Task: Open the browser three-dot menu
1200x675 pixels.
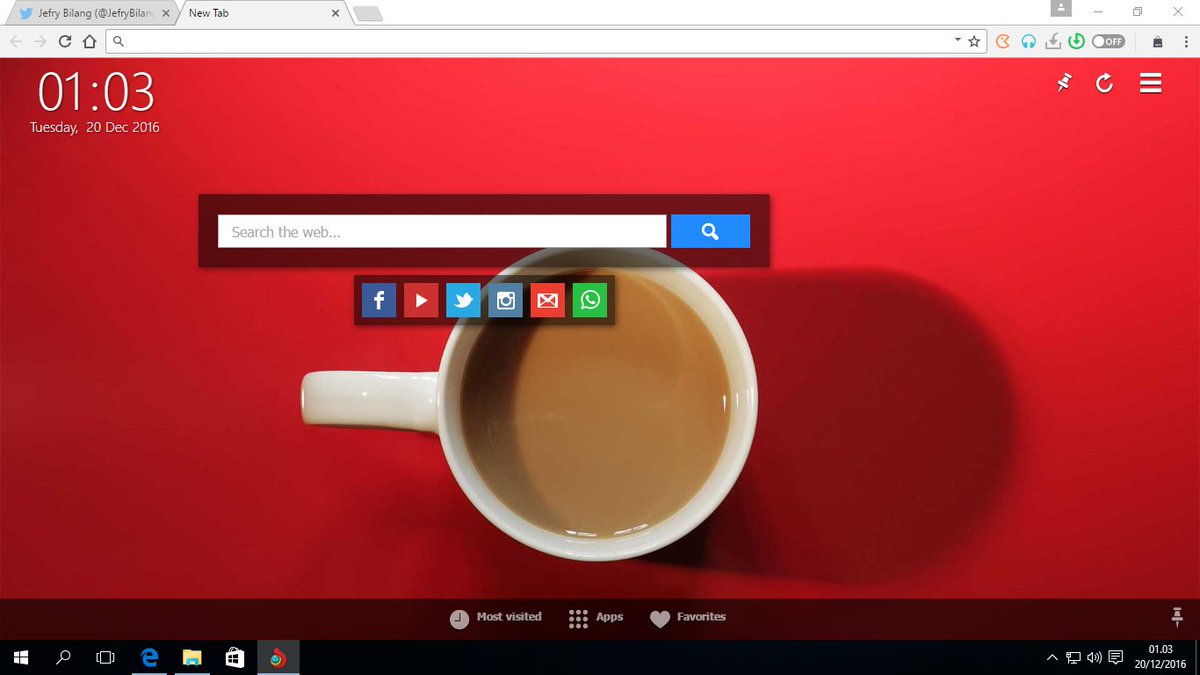Action: [1185, 41]
